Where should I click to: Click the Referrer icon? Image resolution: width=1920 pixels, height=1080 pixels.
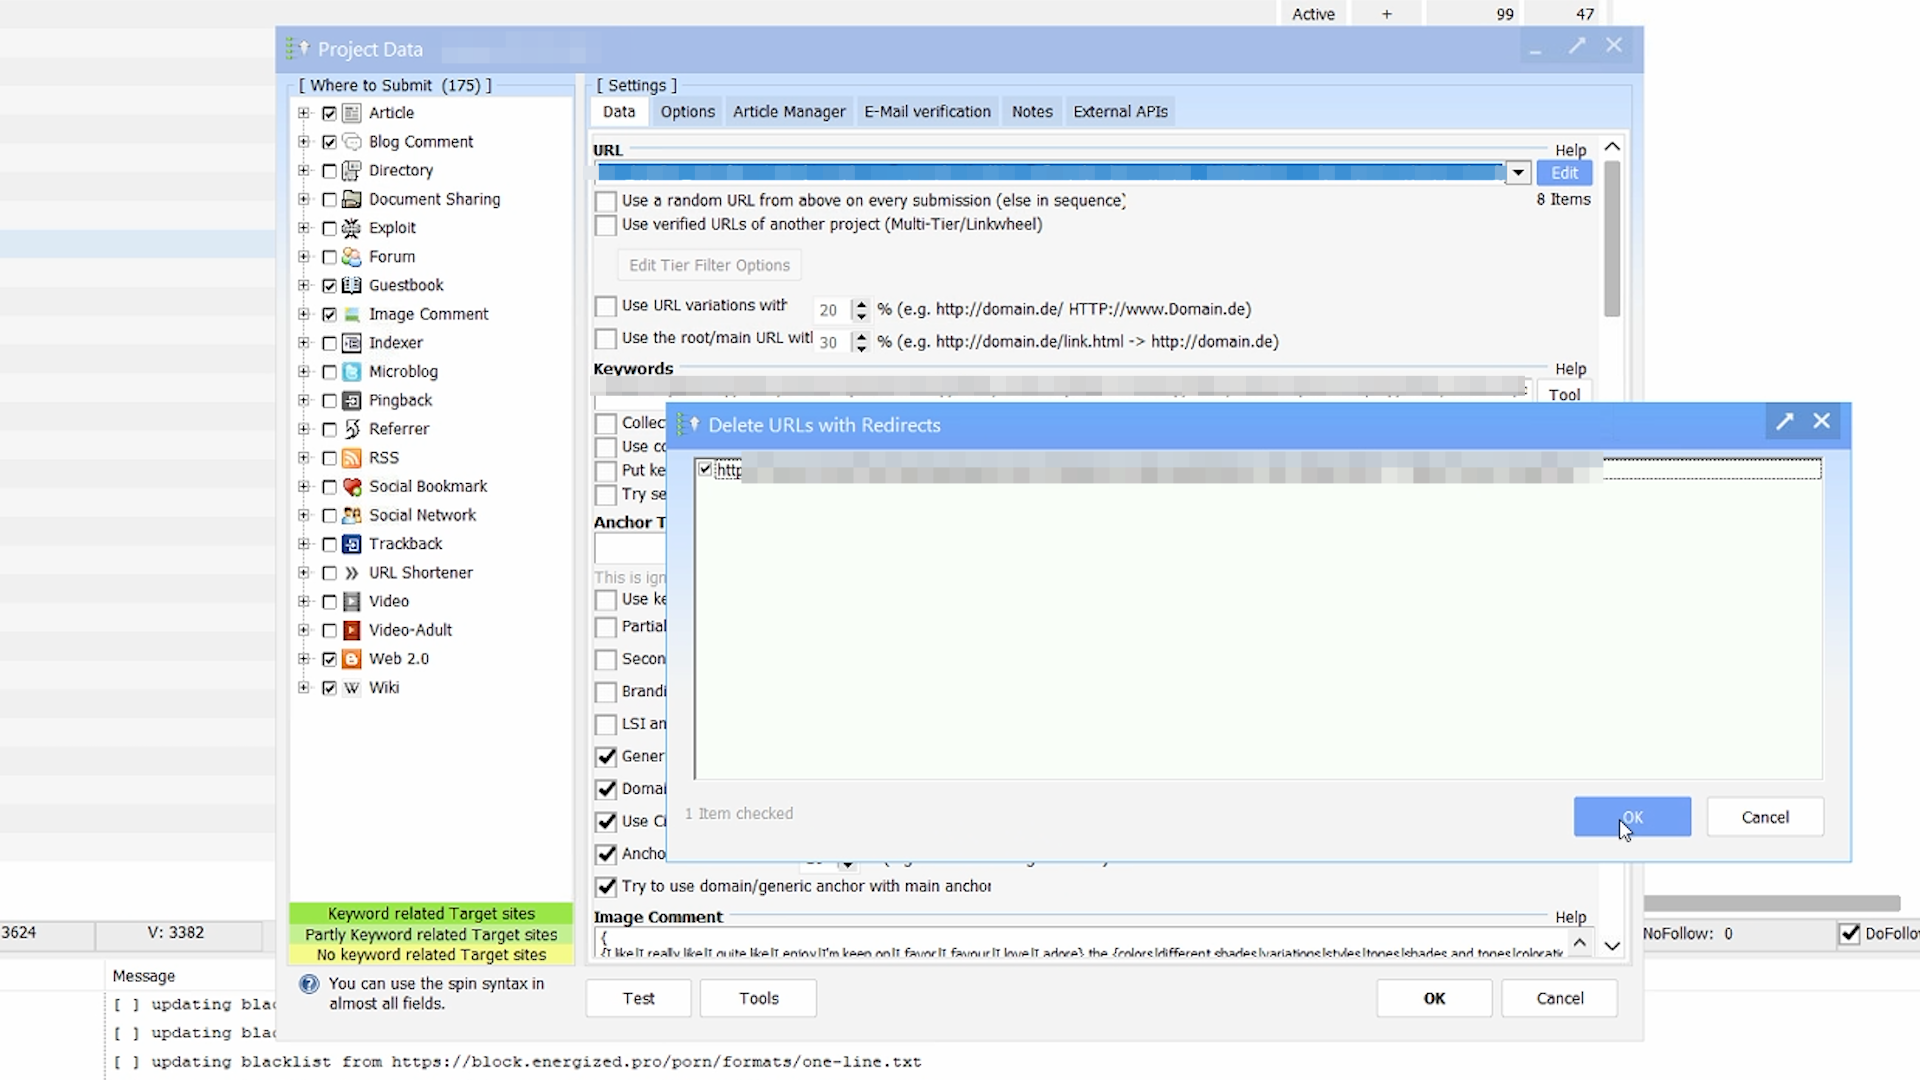point(352,429)
